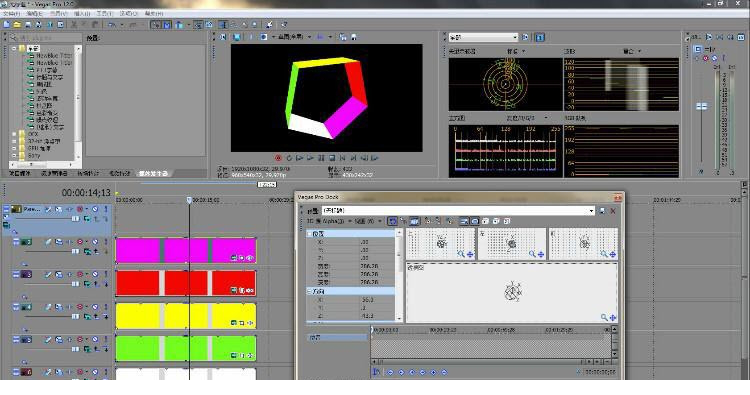Save preview snapshot to file
This screenshot has width=750, height=395.
[353, 37]
